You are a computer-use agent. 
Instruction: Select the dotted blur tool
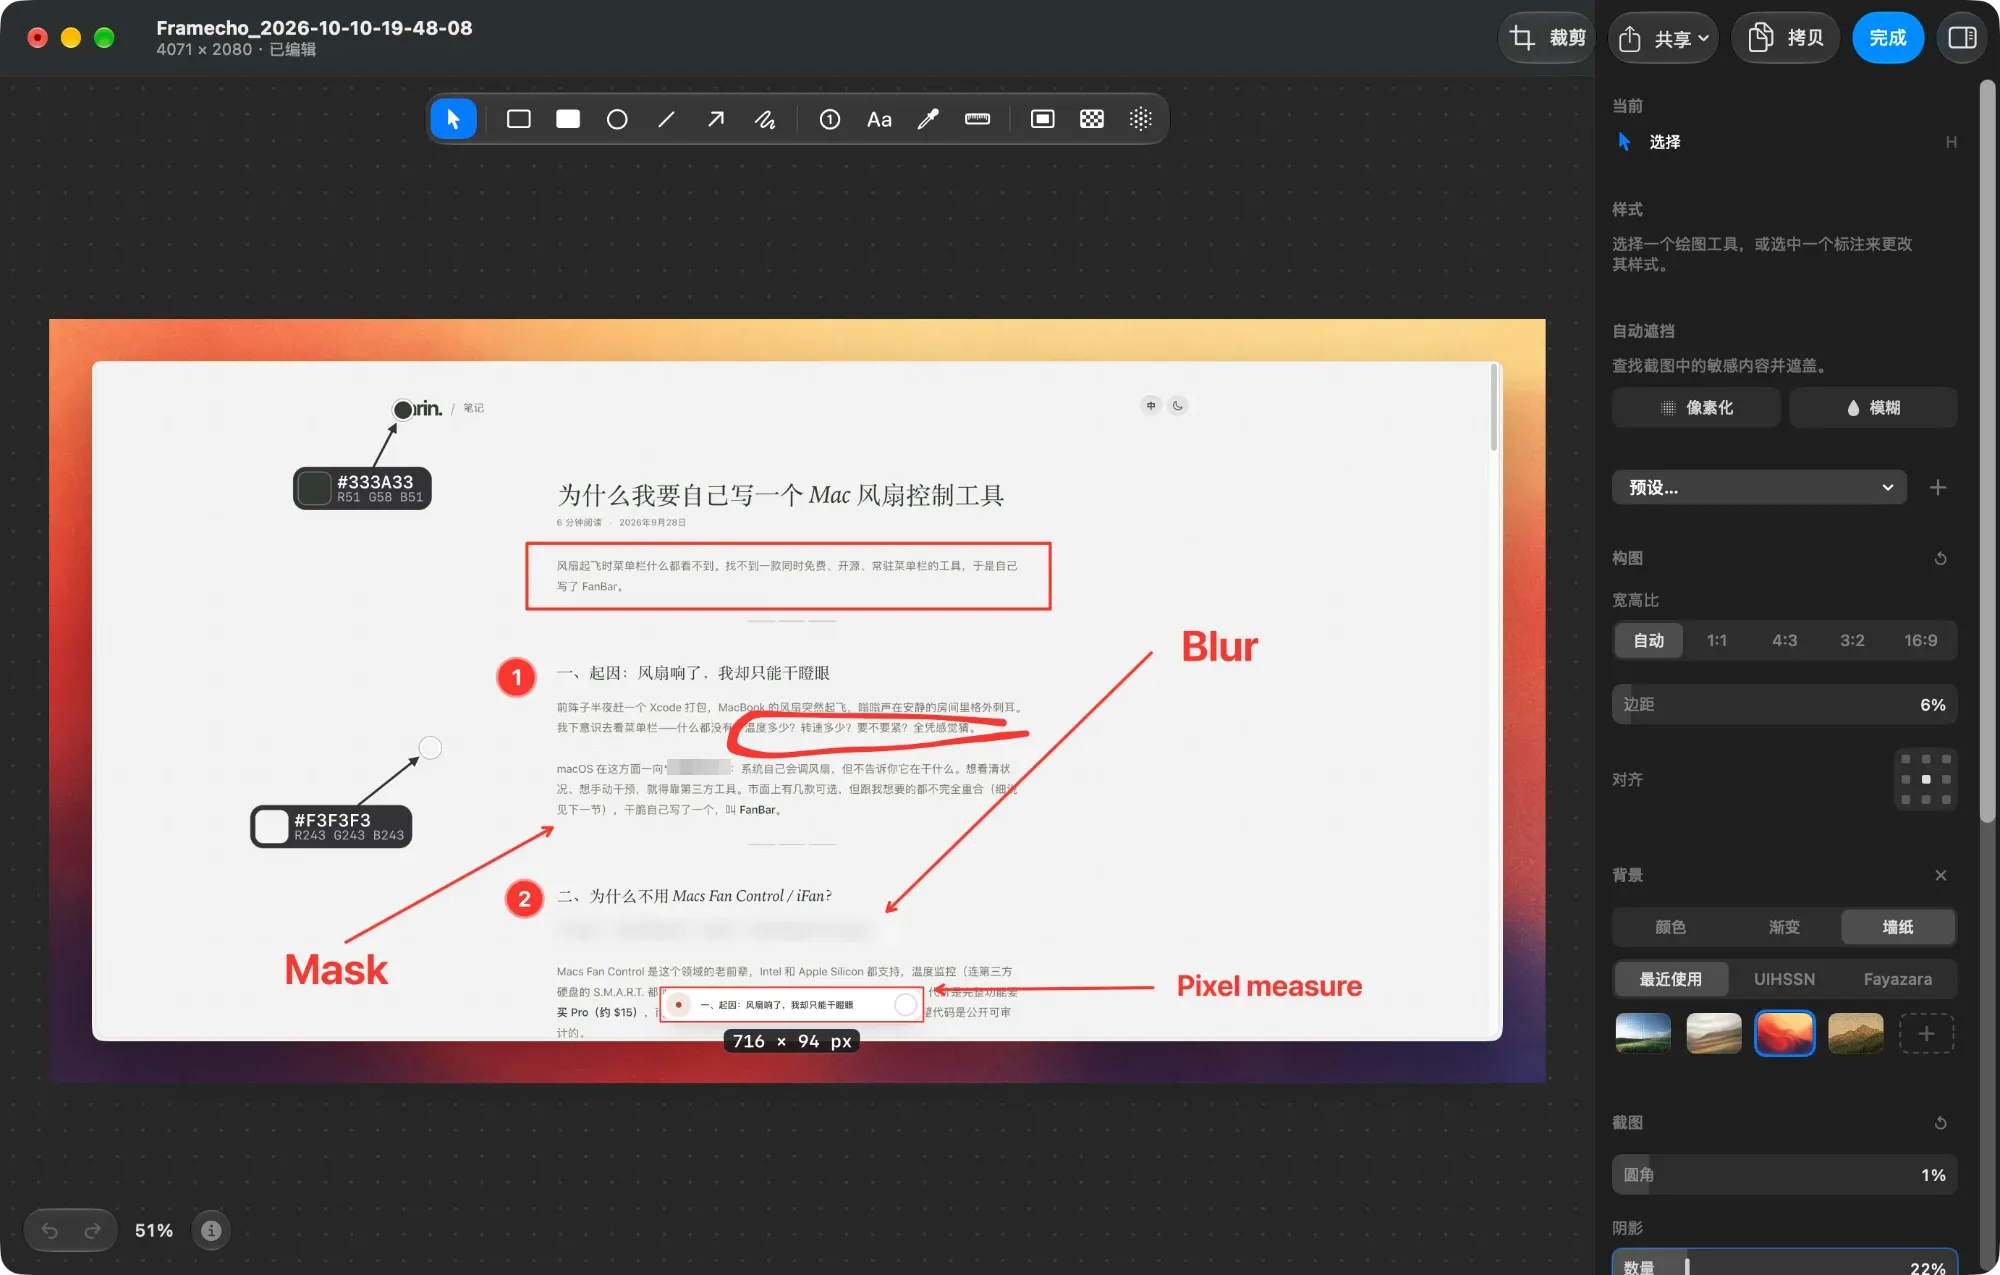pyautogui.click(x=1141, y=119)
